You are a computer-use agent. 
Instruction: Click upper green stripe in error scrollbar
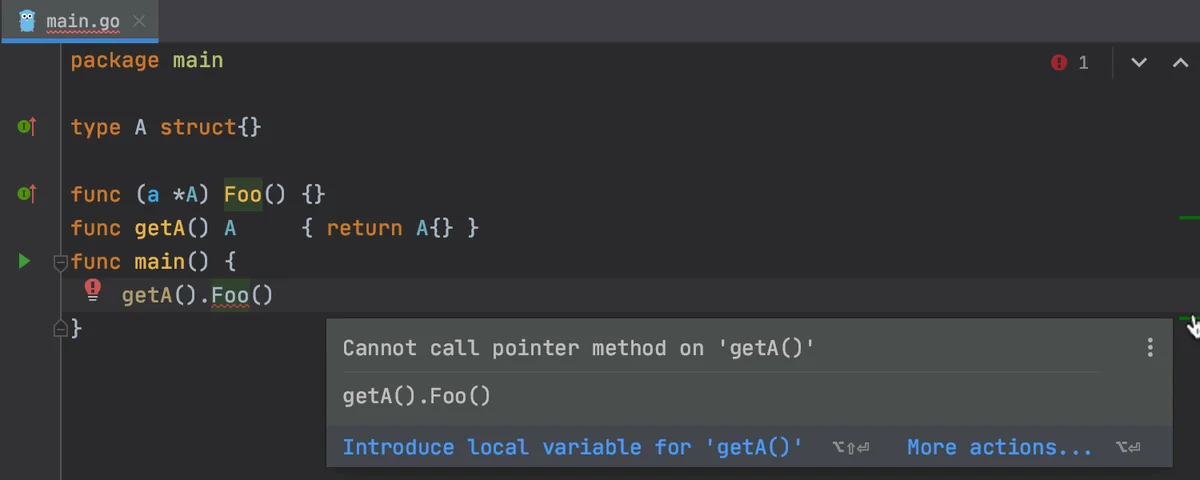1188,217
